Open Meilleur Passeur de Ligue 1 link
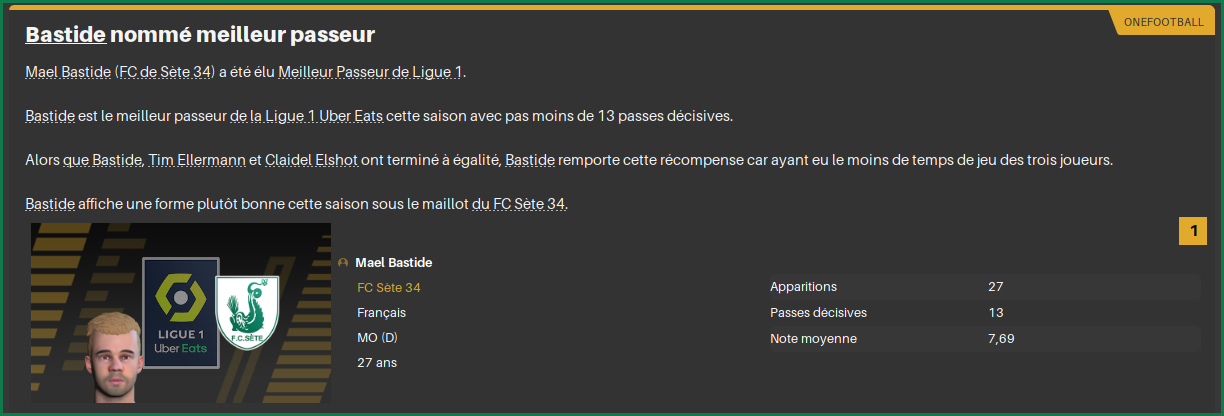The width and height of the screenshot is (1224, 416). (x=371, y=73)
